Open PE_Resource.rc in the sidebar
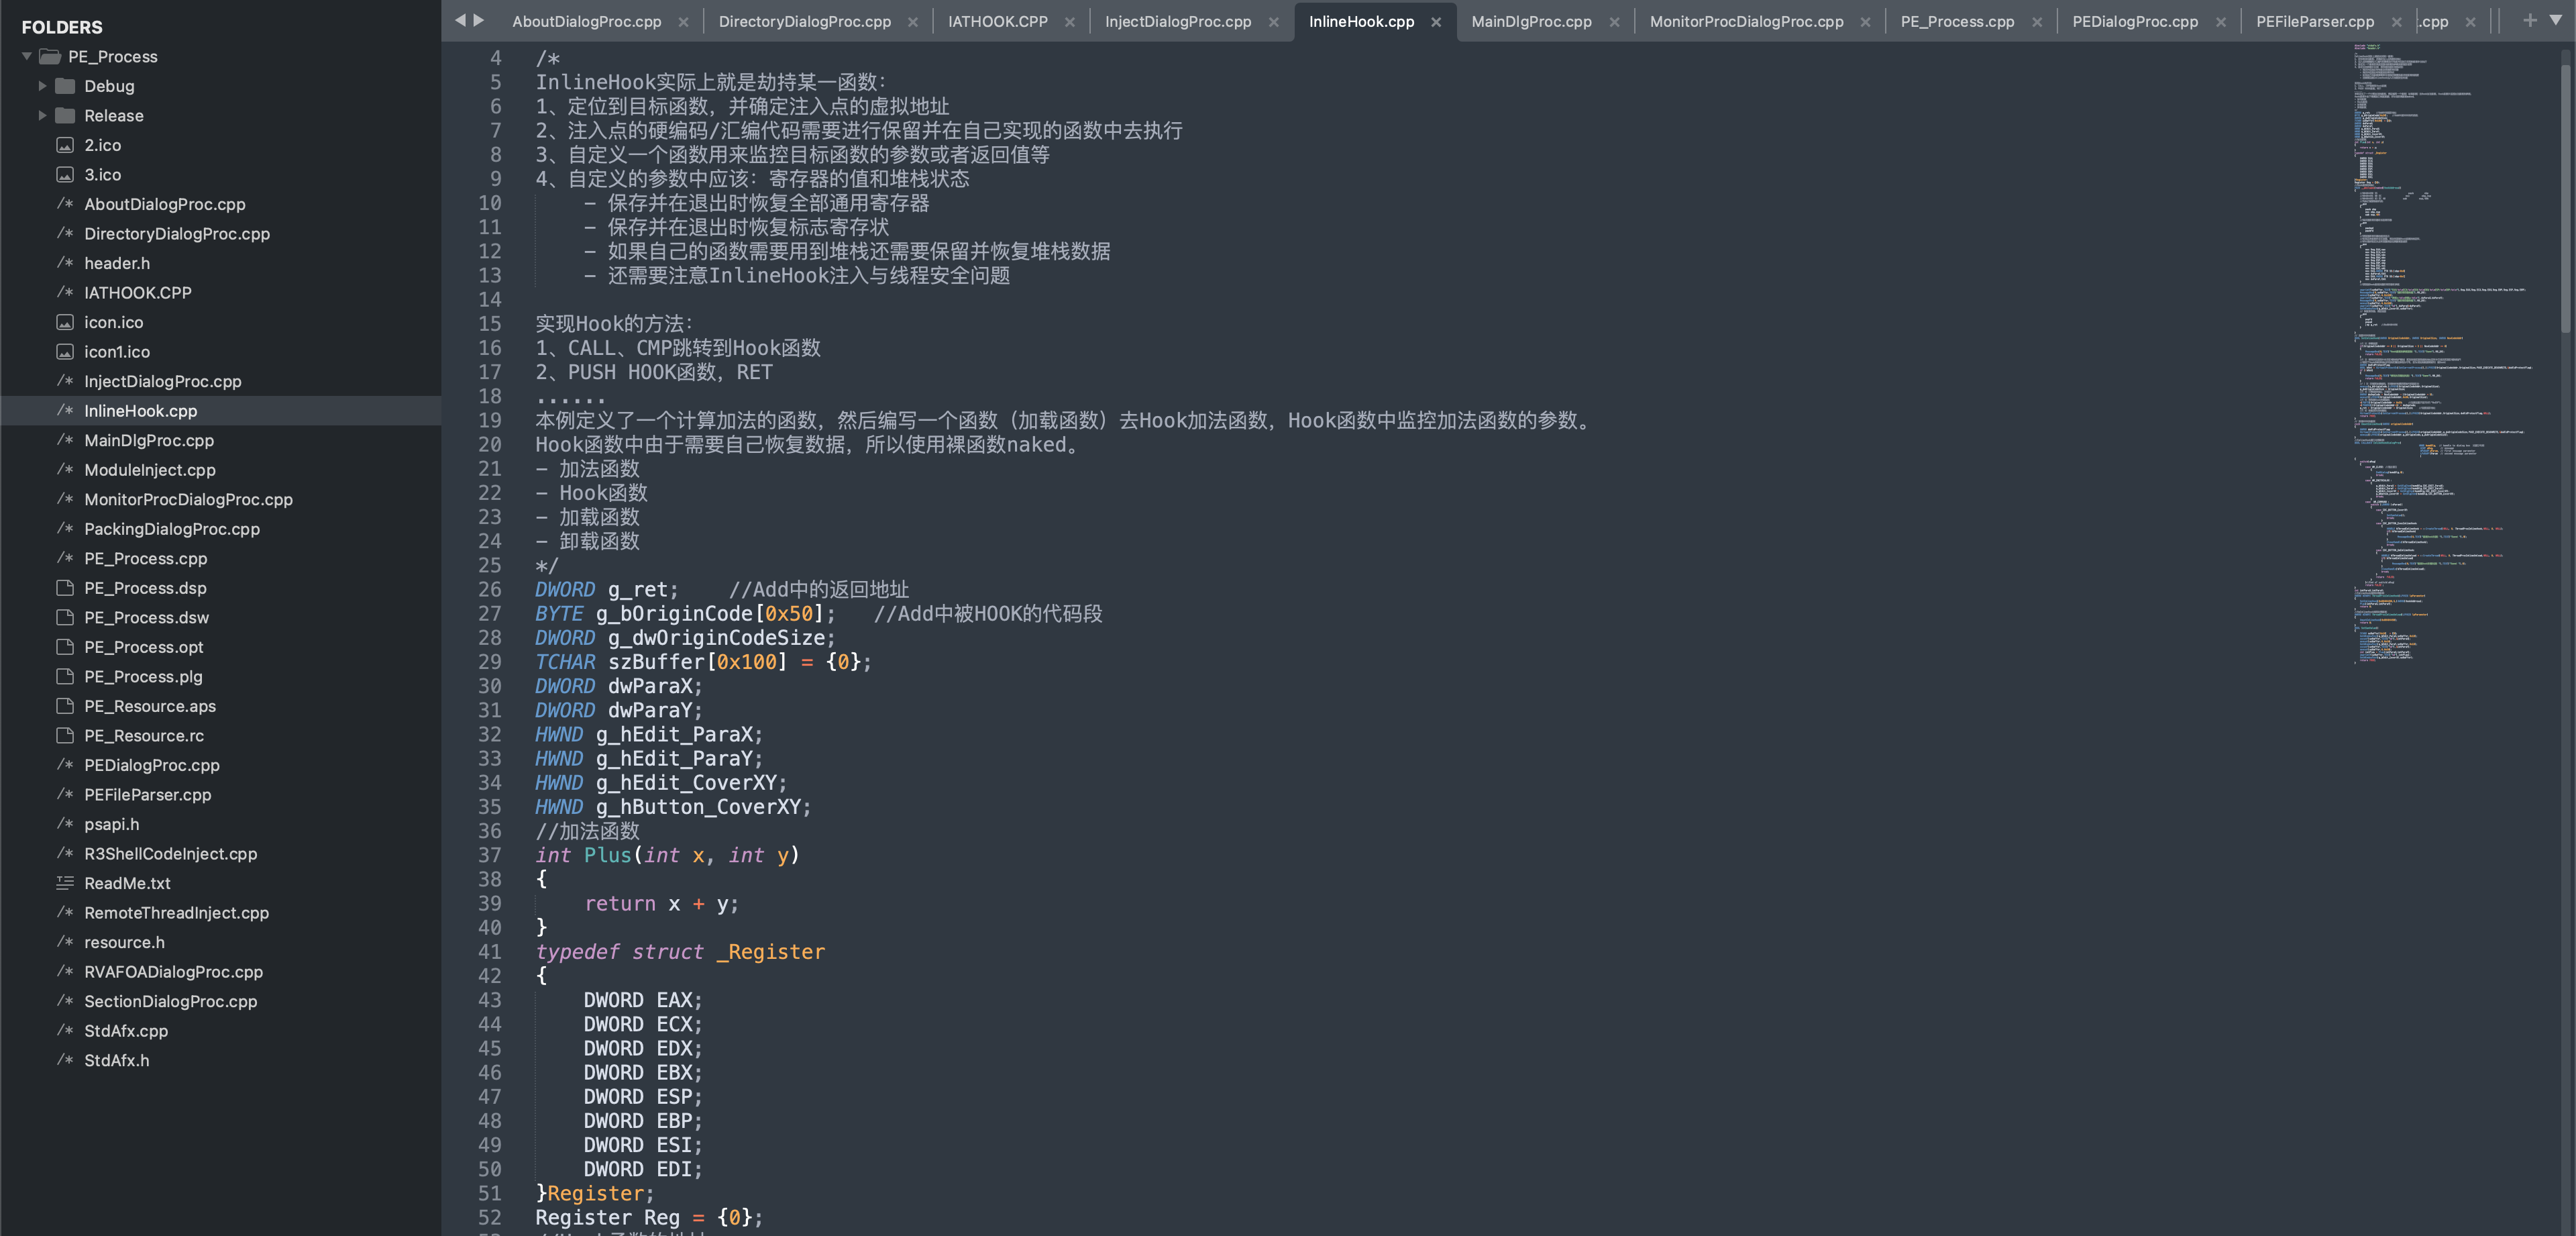This screenshot has height=1236, width=2576. tap(143, 736)
